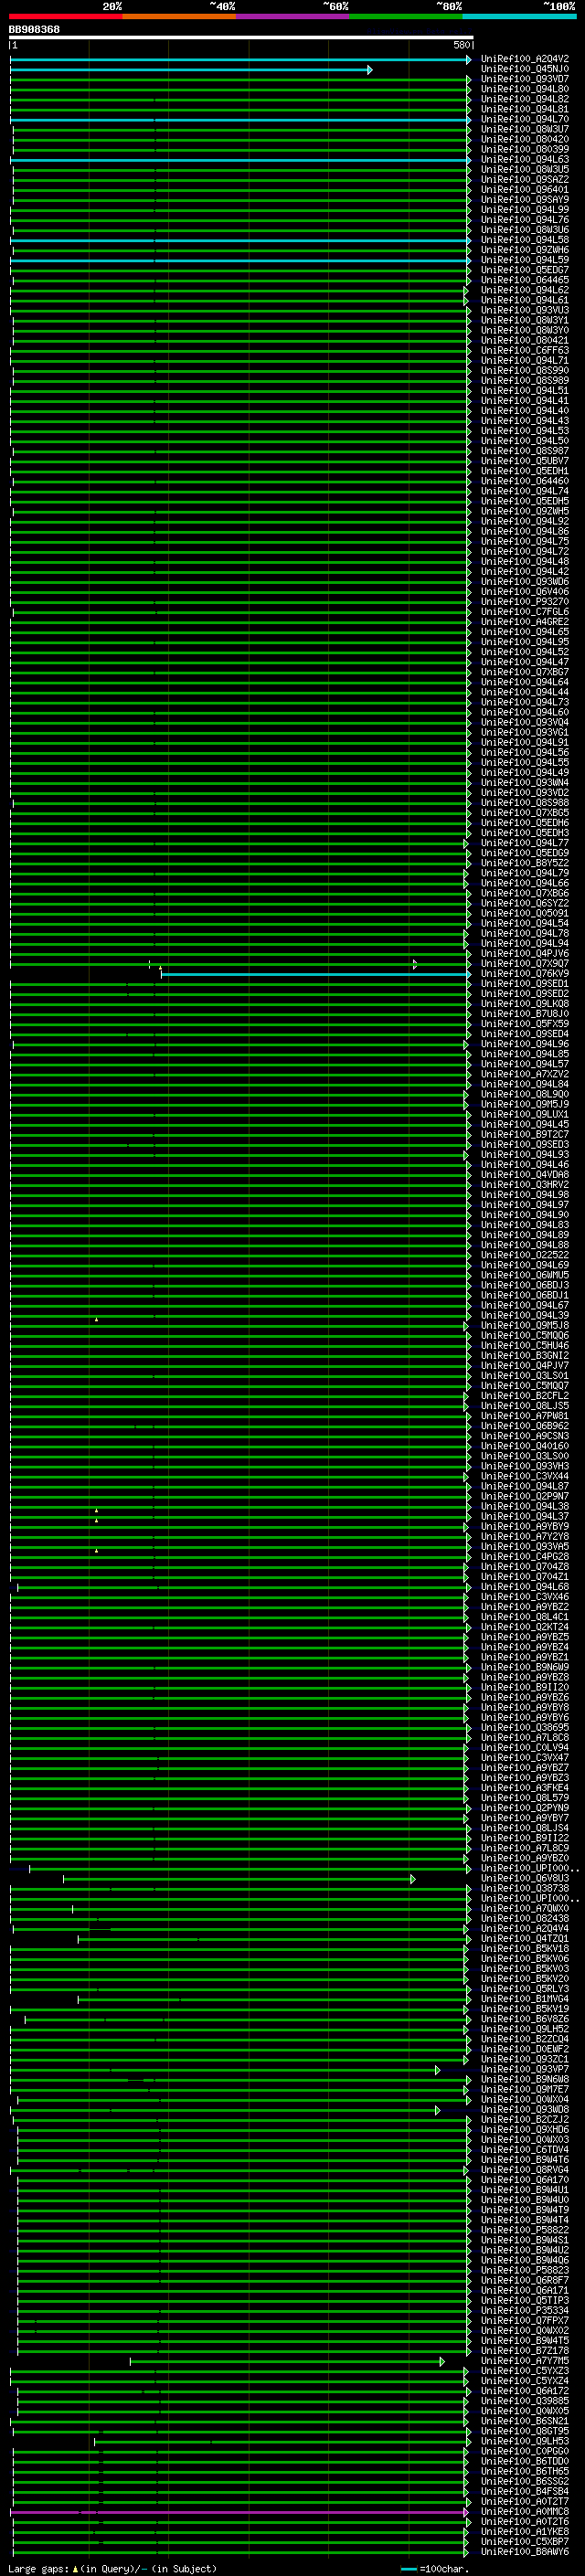Click the hit label UniRef100_B8AWY6
Viewport: 585px width, 2576px height.
[x=525, y=2552]
